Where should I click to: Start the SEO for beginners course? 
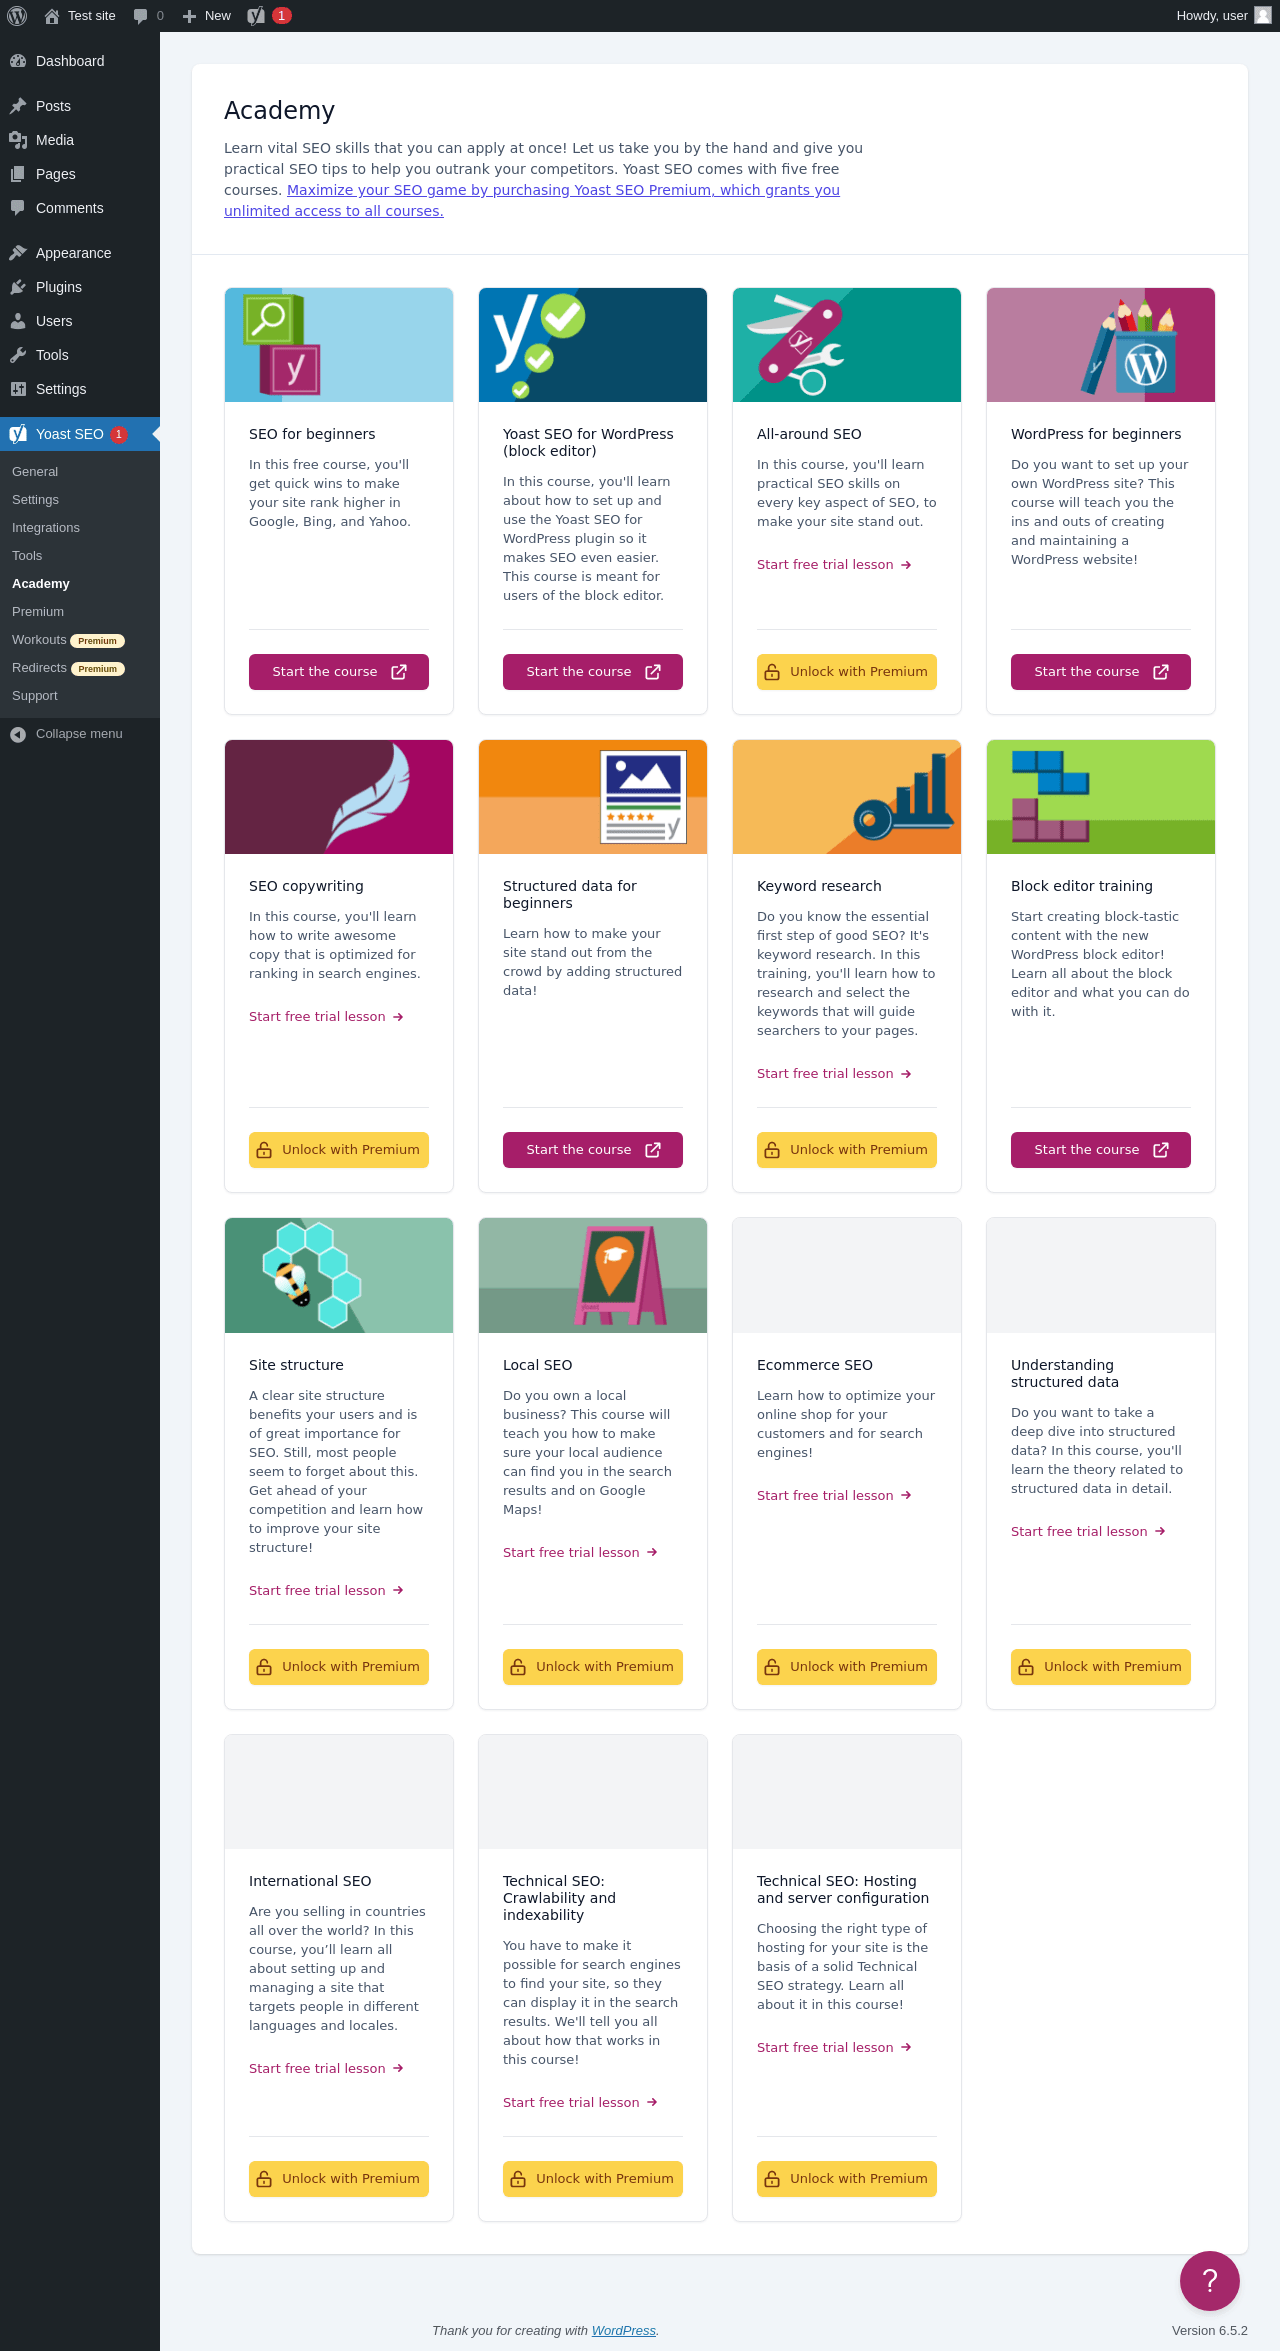point(339,672)
